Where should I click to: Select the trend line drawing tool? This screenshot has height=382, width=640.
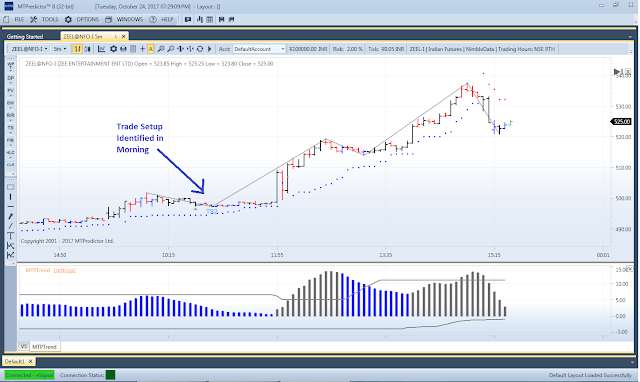point(11,226)
